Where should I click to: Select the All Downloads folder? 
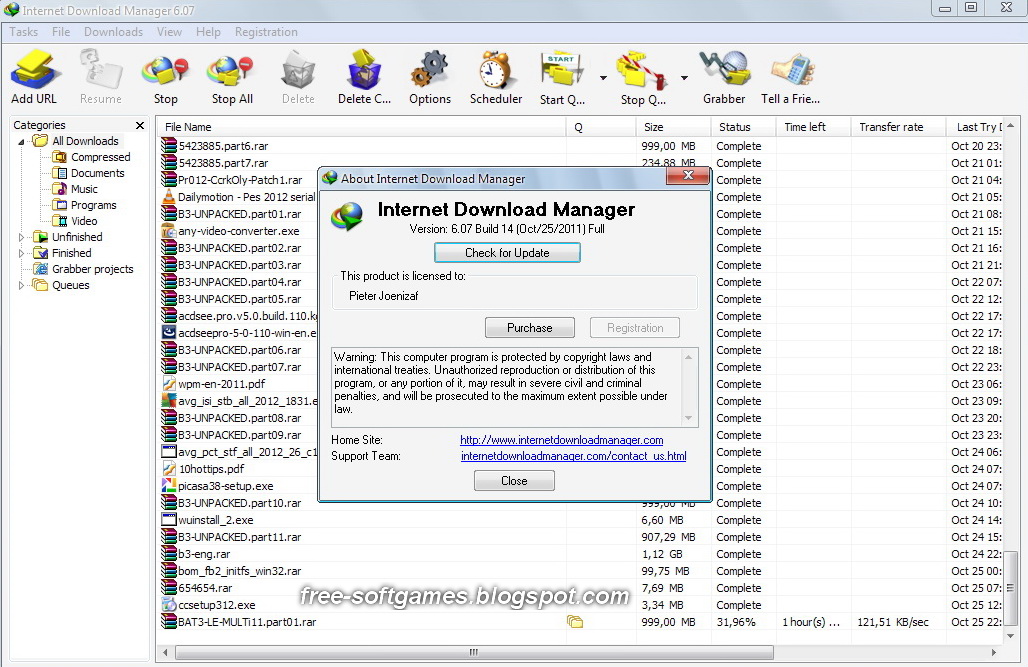point(76,141)
